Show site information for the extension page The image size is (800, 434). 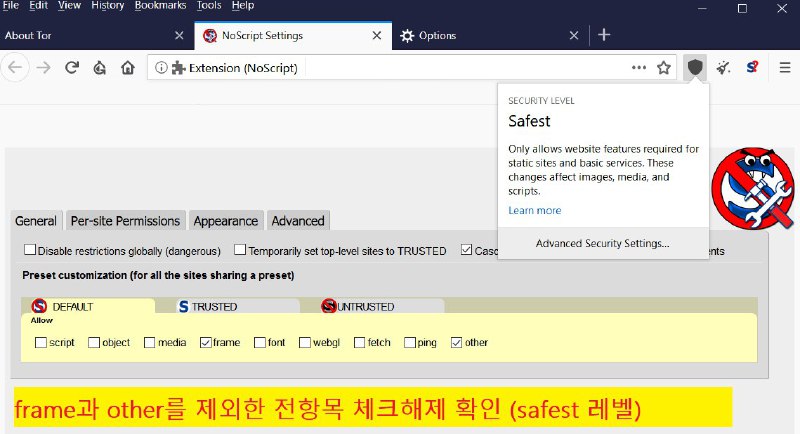pos(161,67)
